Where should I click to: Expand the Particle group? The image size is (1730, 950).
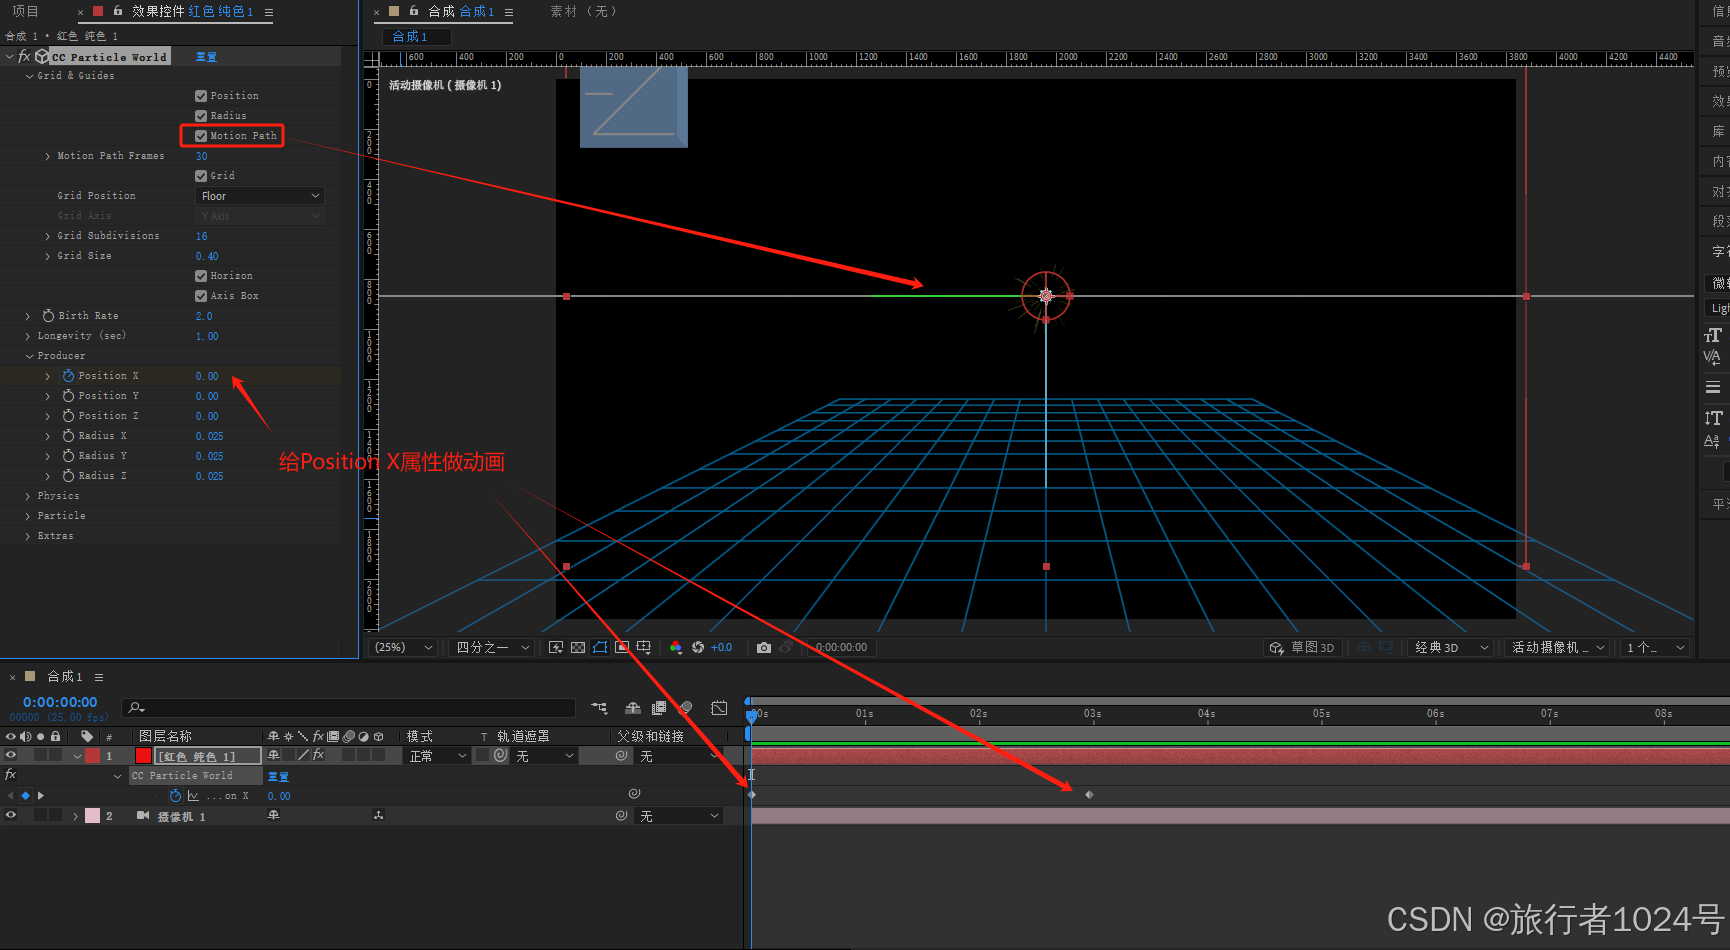click(28, 516)
